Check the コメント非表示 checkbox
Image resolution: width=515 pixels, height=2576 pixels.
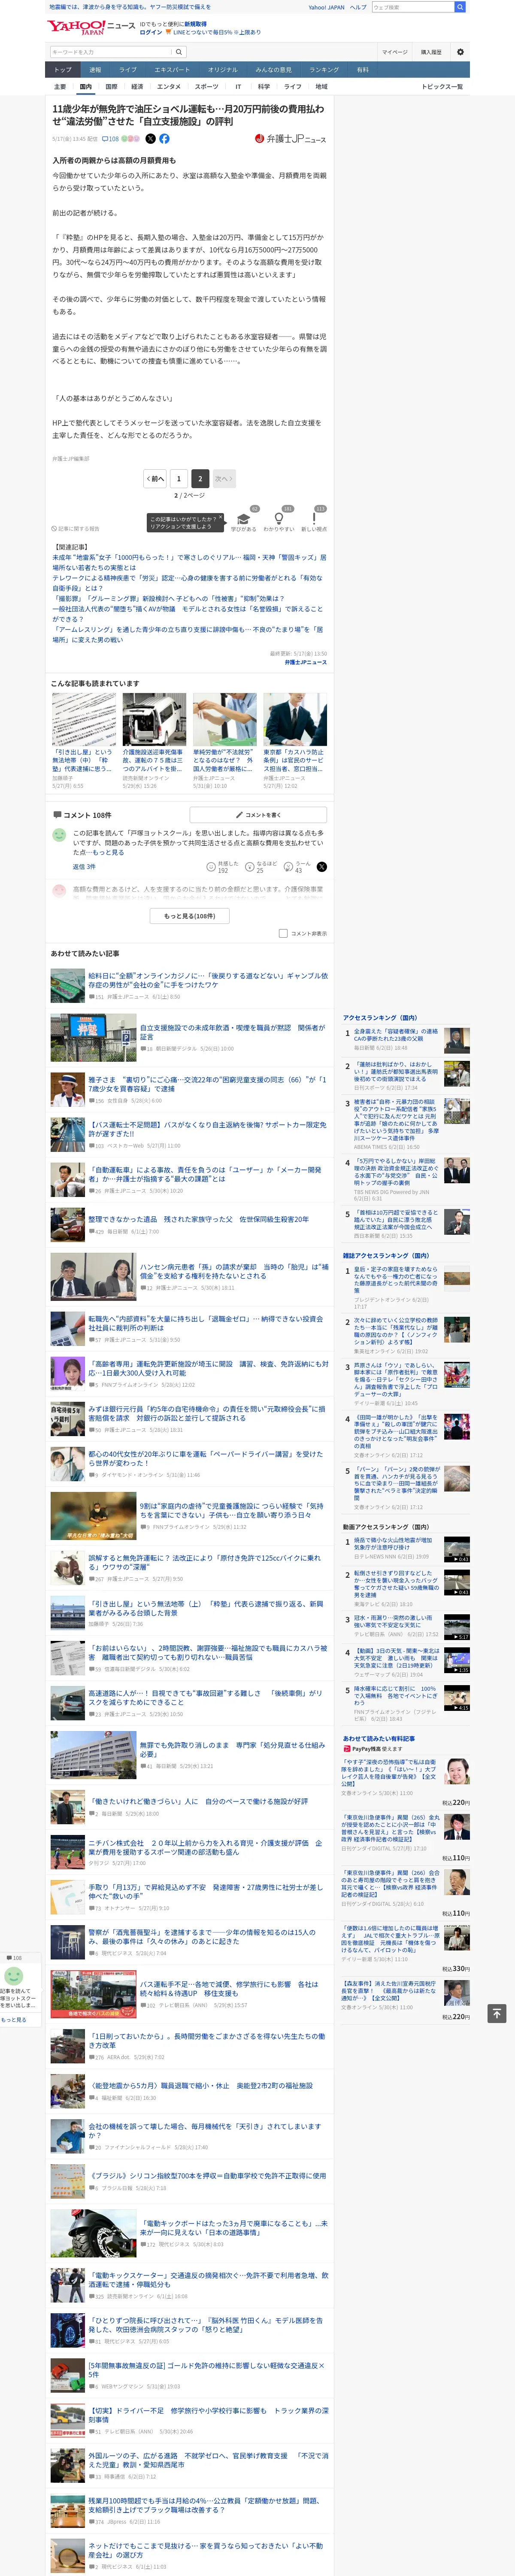click(x=283, y=933)
